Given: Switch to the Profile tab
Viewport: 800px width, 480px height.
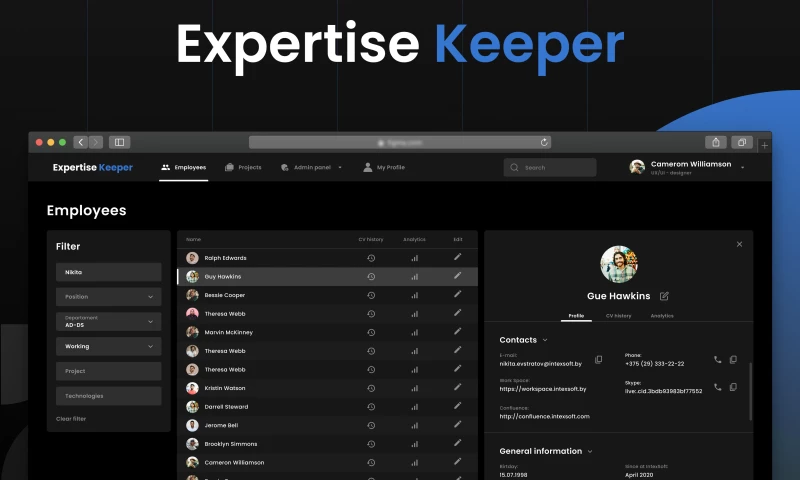Looking at the screenshot, I should pyautogui.click(x=577, y=316).
